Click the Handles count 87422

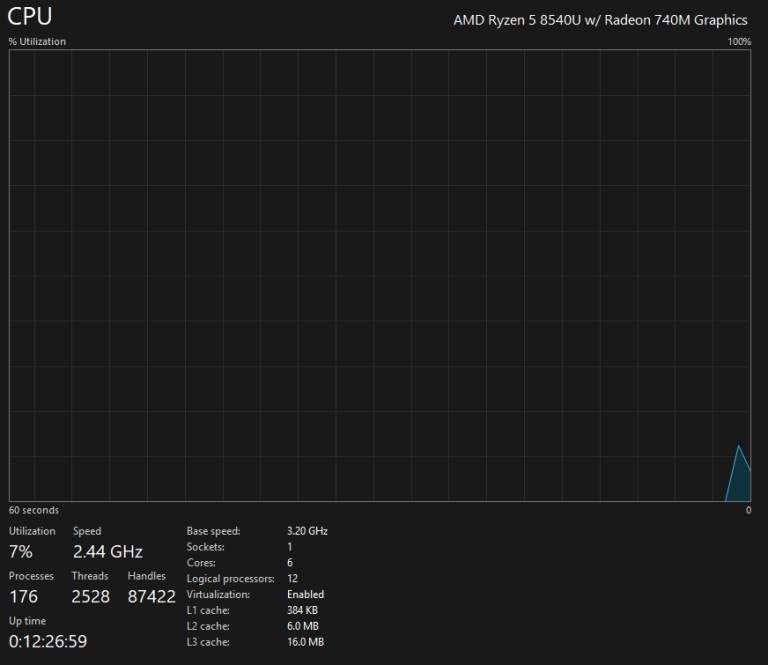tap(152, 597)
